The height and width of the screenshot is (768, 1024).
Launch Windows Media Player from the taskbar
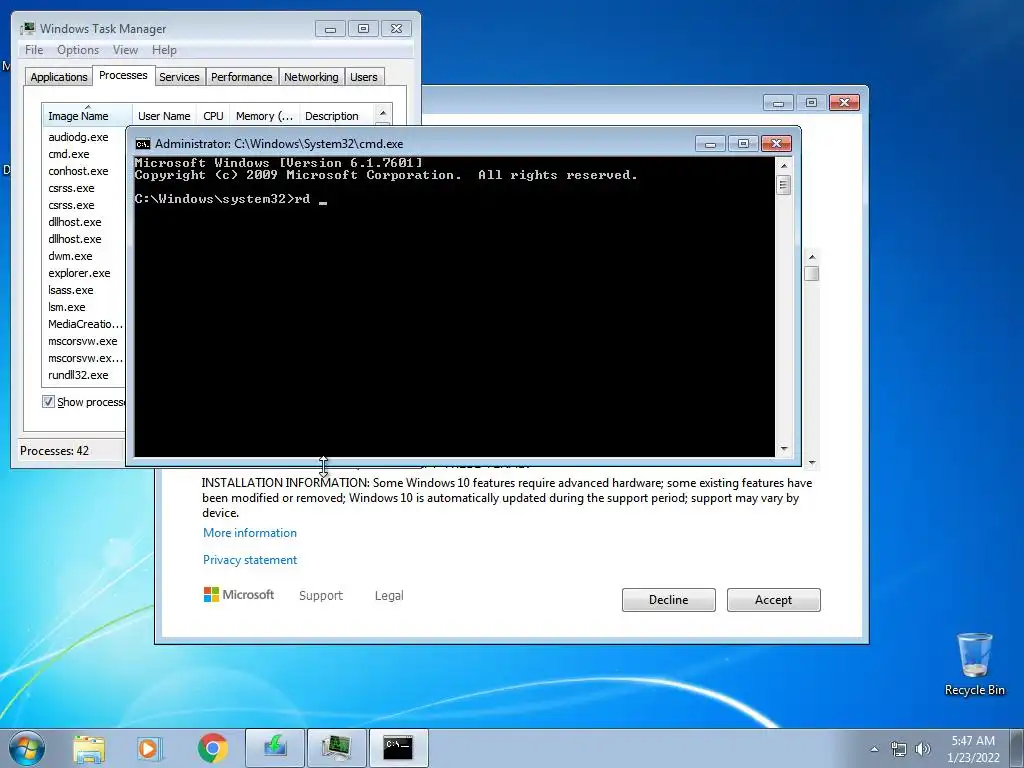(150, 749)
